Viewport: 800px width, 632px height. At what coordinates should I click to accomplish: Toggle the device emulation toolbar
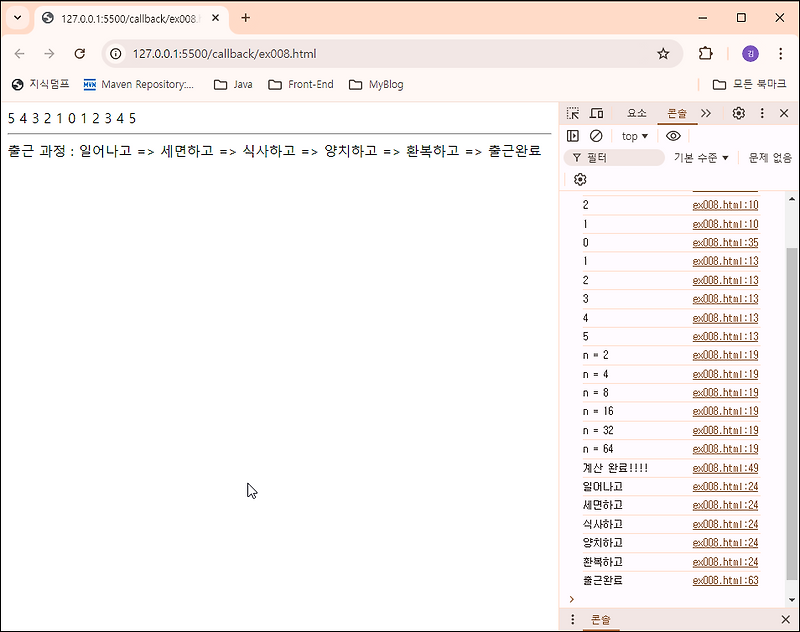pos(596,113)
